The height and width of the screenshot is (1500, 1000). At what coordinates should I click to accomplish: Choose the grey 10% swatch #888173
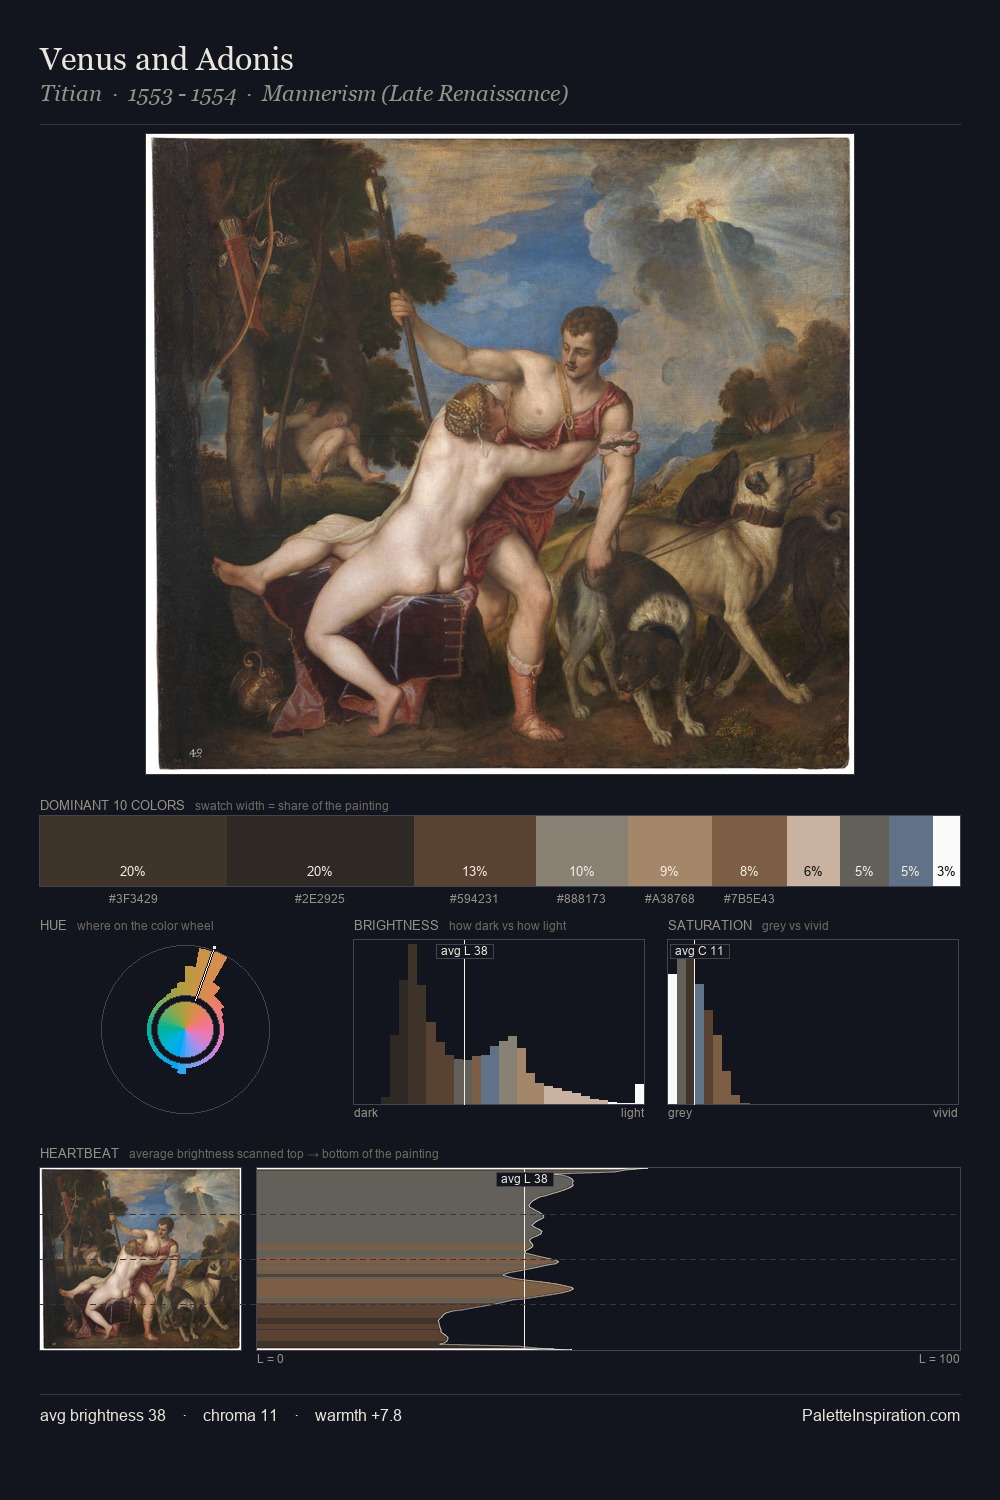[x=582, y=851]
